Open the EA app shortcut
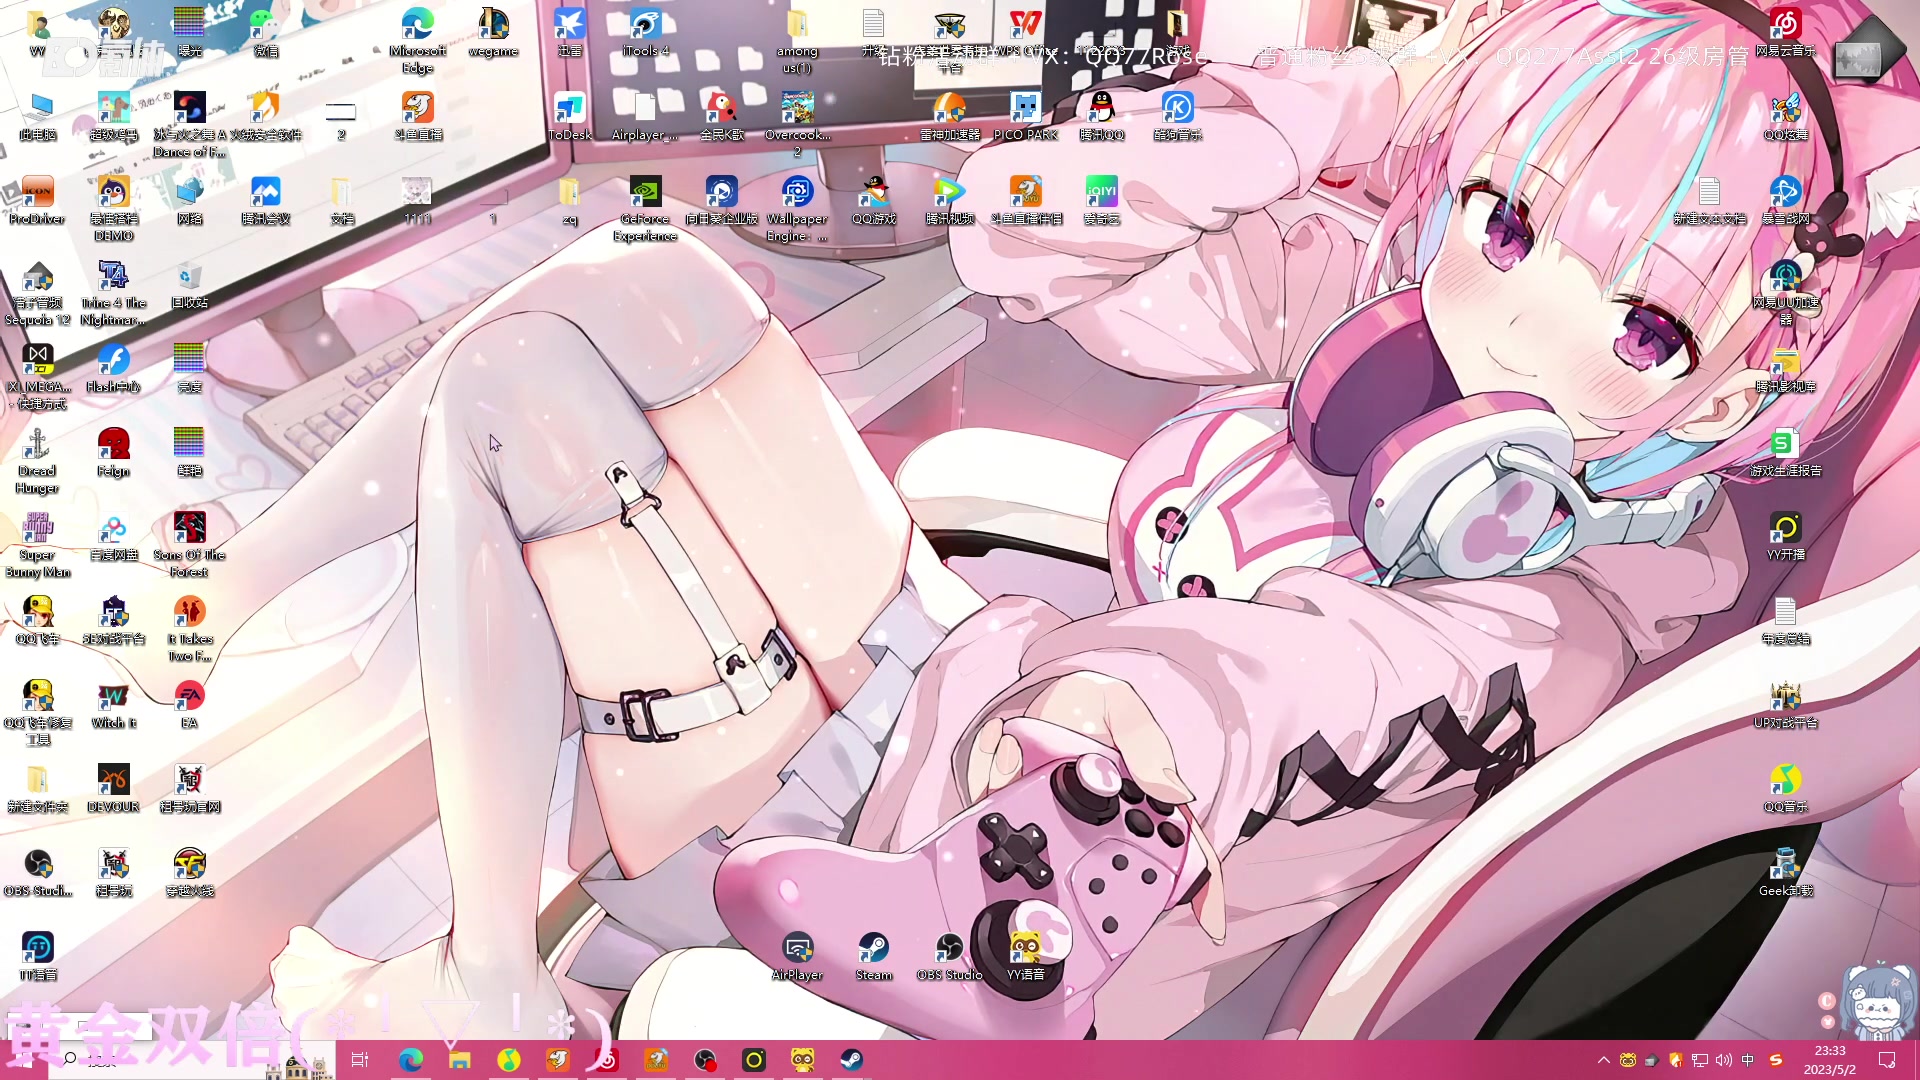This screenshot has width=1920, height=1080. pyautogui.click(x=189, y=704)
